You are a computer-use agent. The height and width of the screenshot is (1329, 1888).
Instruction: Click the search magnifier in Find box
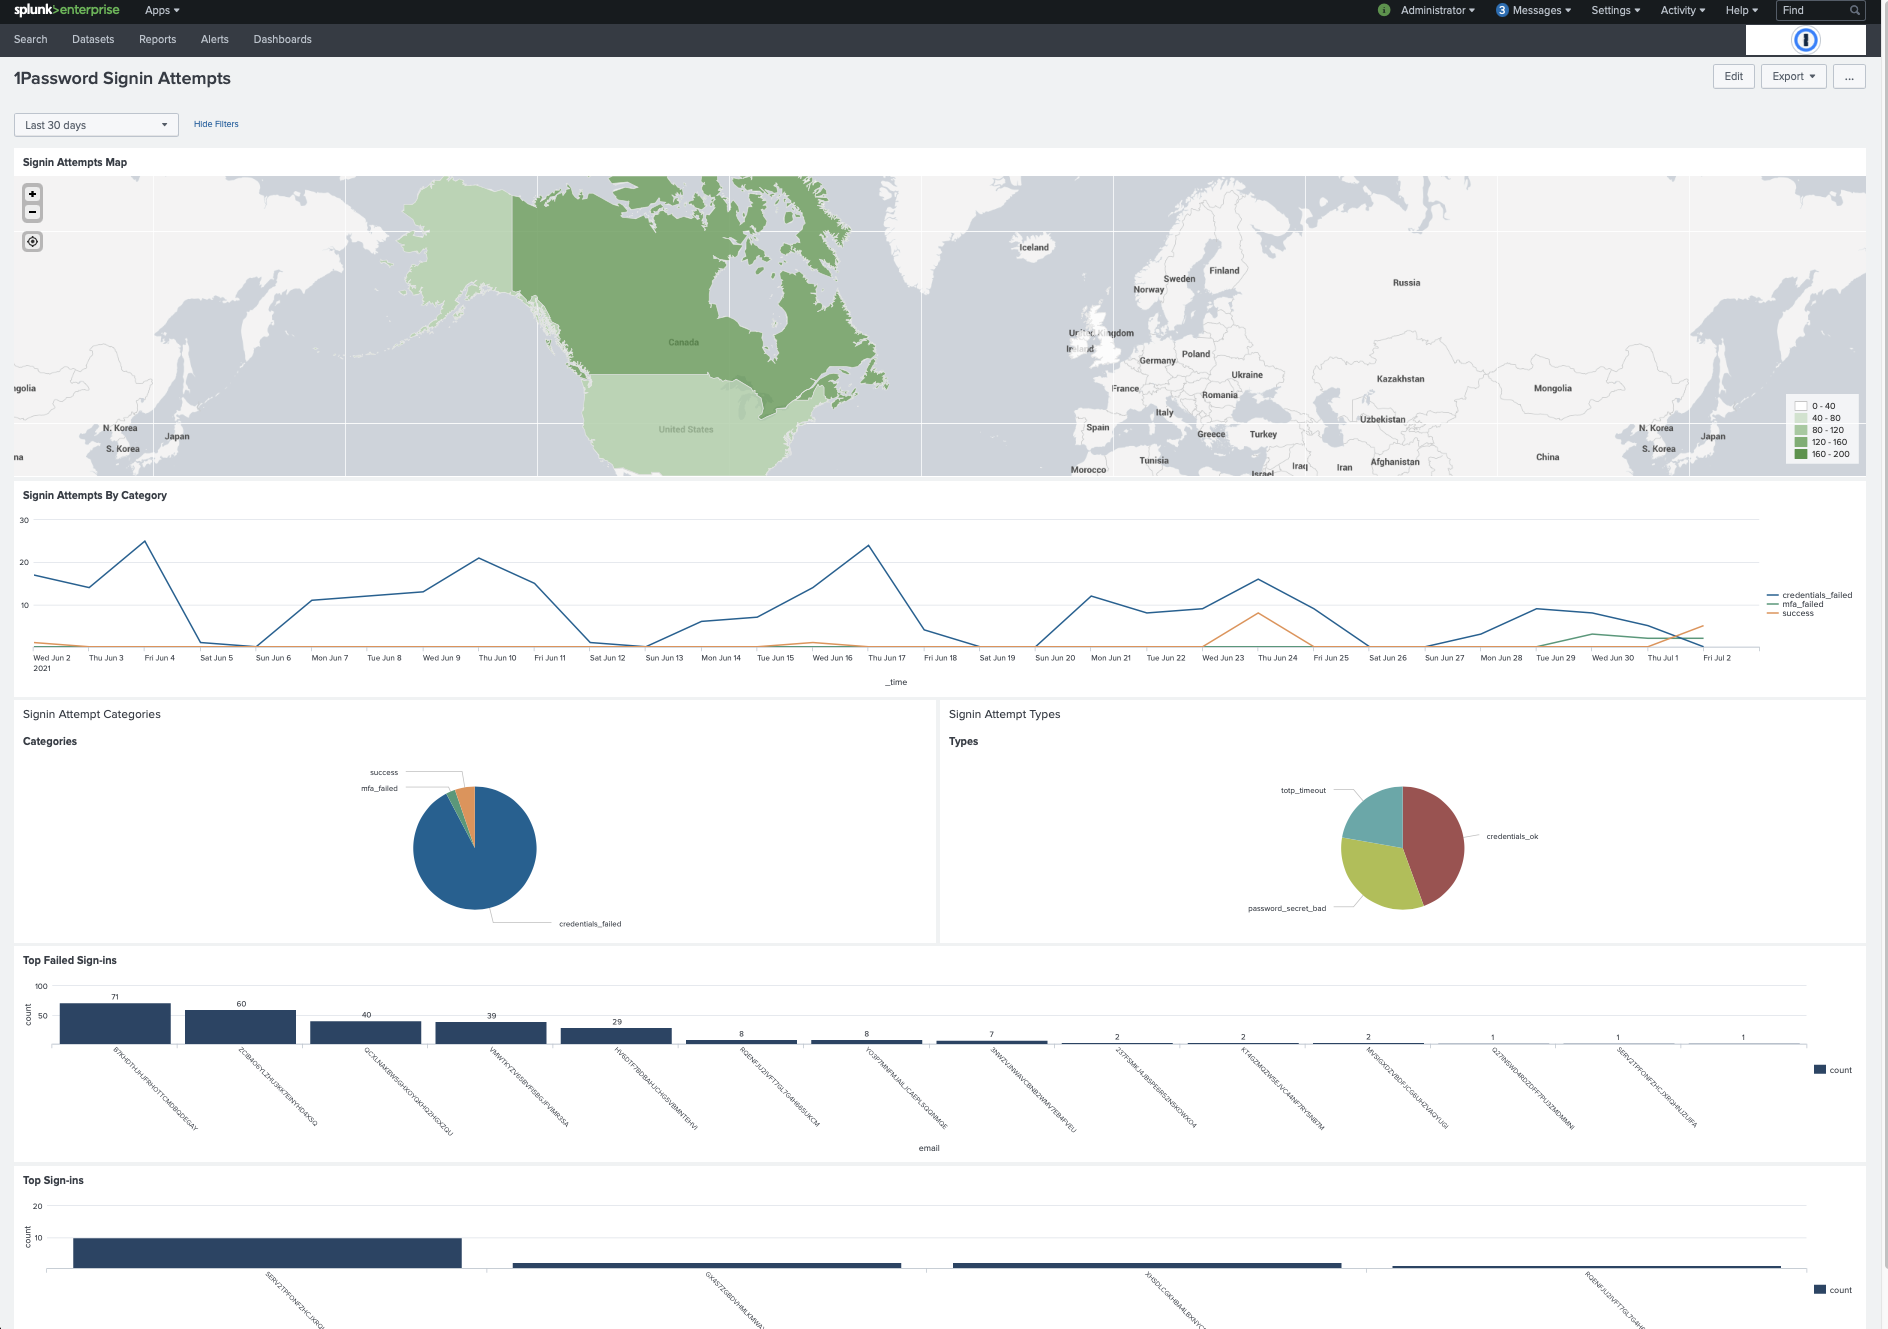click(1855, 10)
